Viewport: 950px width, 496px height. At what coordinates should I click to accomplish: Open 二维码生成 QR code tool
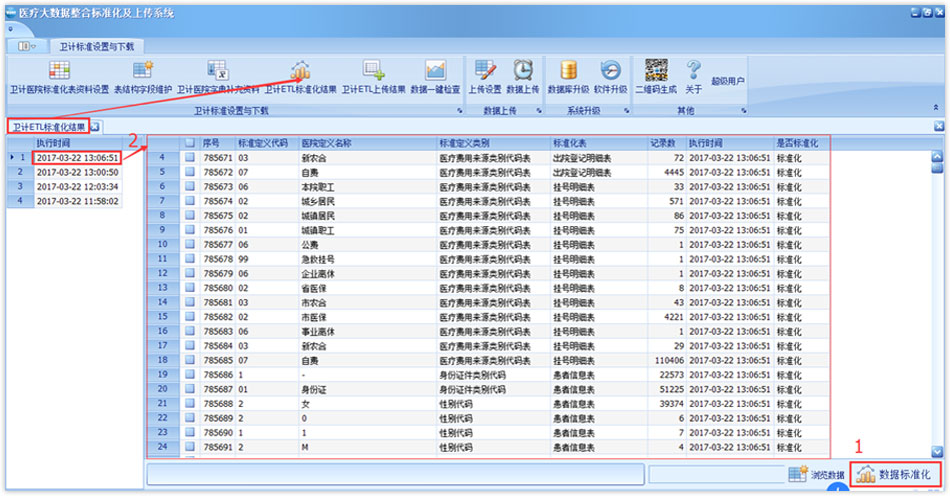tap(656, 78)
